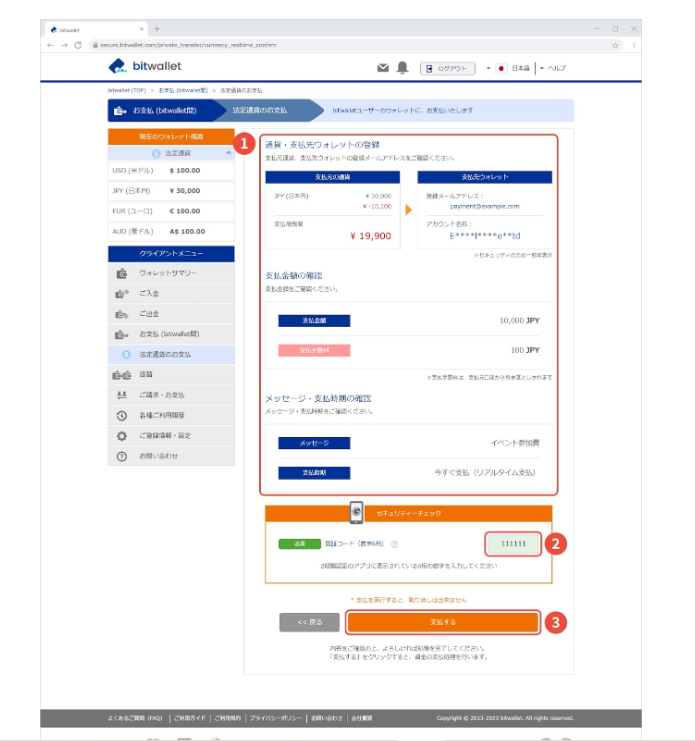Open the 日本語 language dropdown

click(x=514, y=68)
